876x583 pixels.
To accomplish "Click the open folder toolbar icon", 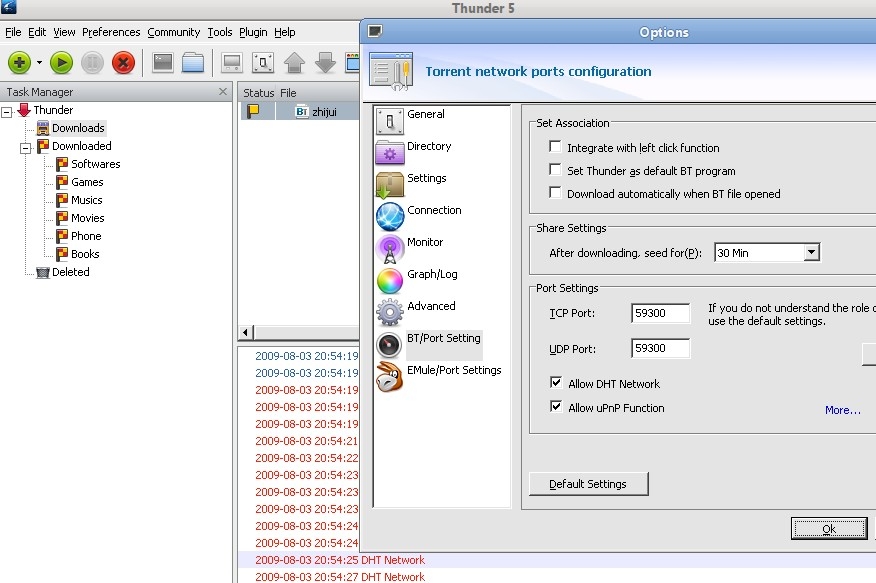I will [x=193, y=63].
